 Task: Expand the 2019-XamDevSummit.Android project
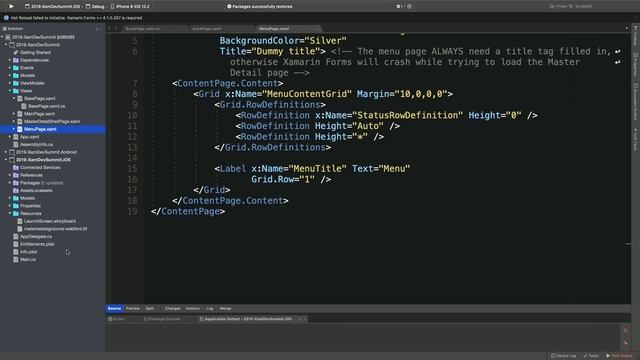6,152
